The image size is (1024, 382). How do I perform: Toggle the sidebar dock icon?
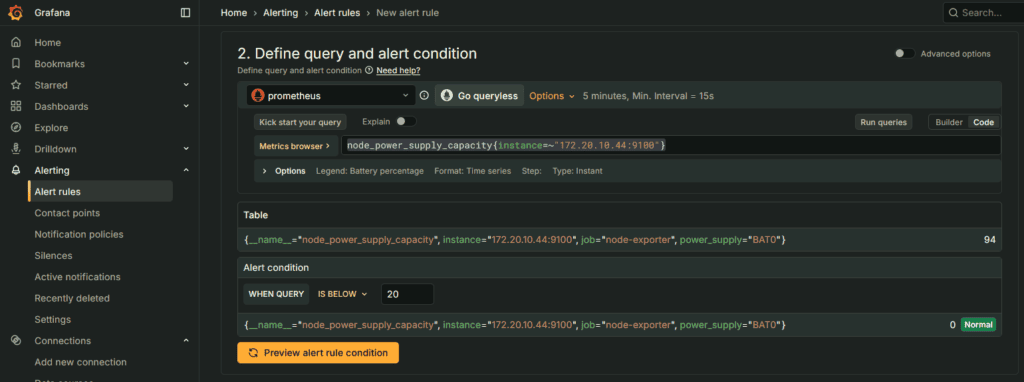tap(185, 12)
